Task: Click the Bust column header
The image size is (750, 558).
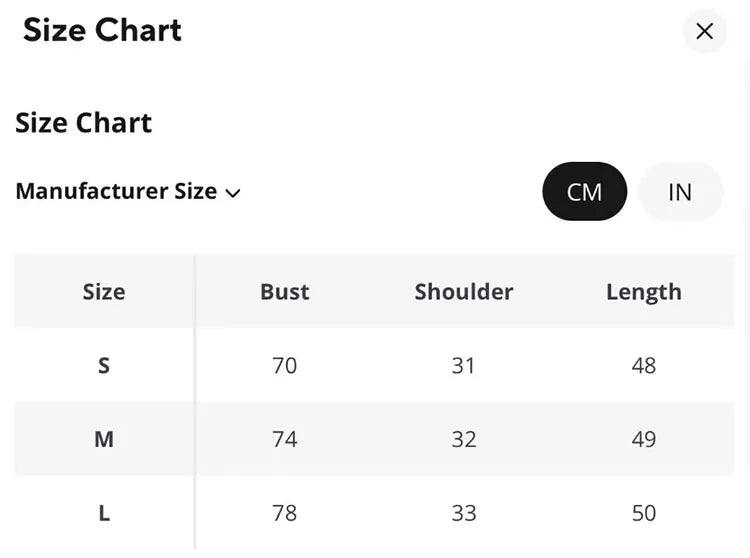Action: 285,292
